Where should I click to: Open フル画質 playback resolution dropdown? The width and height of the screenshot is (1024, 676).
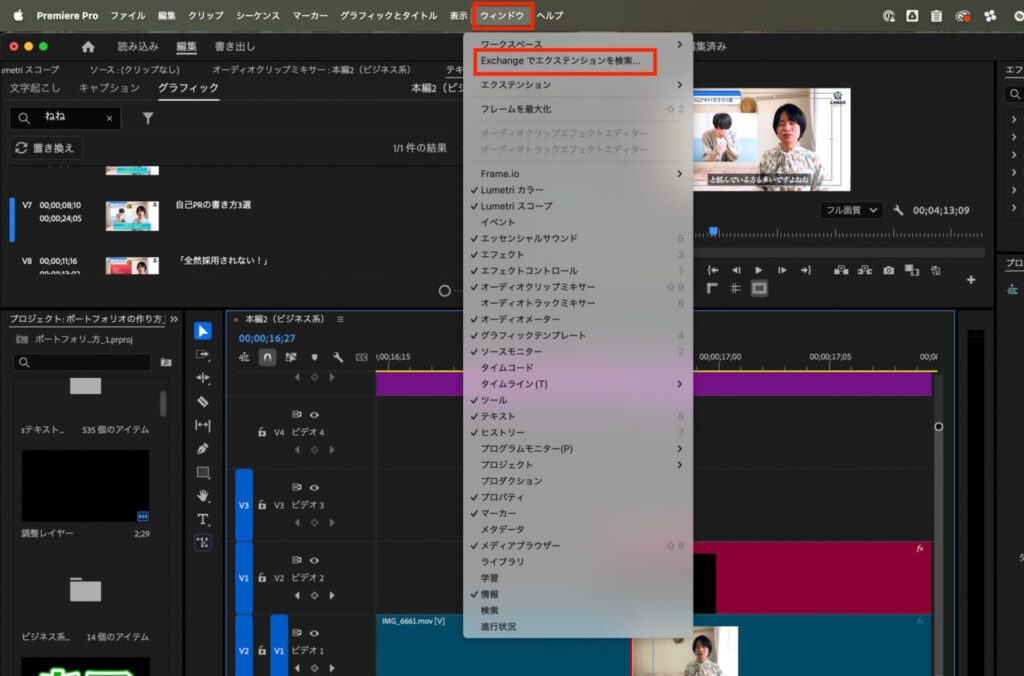[x=851, y=210]
